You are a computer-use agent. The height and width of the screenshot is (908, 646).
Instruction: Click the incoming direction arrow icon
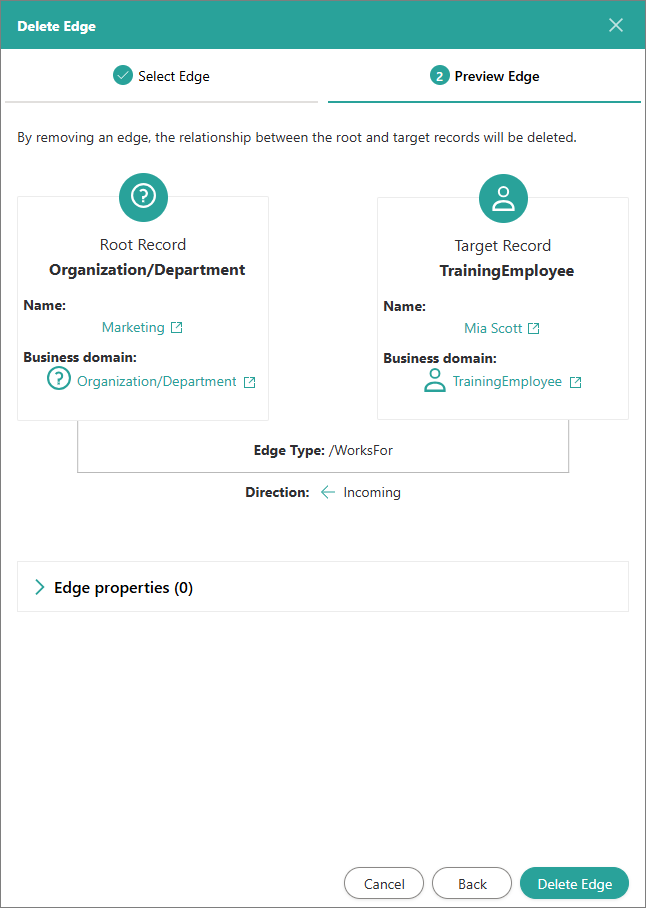(x=328, y=492)
